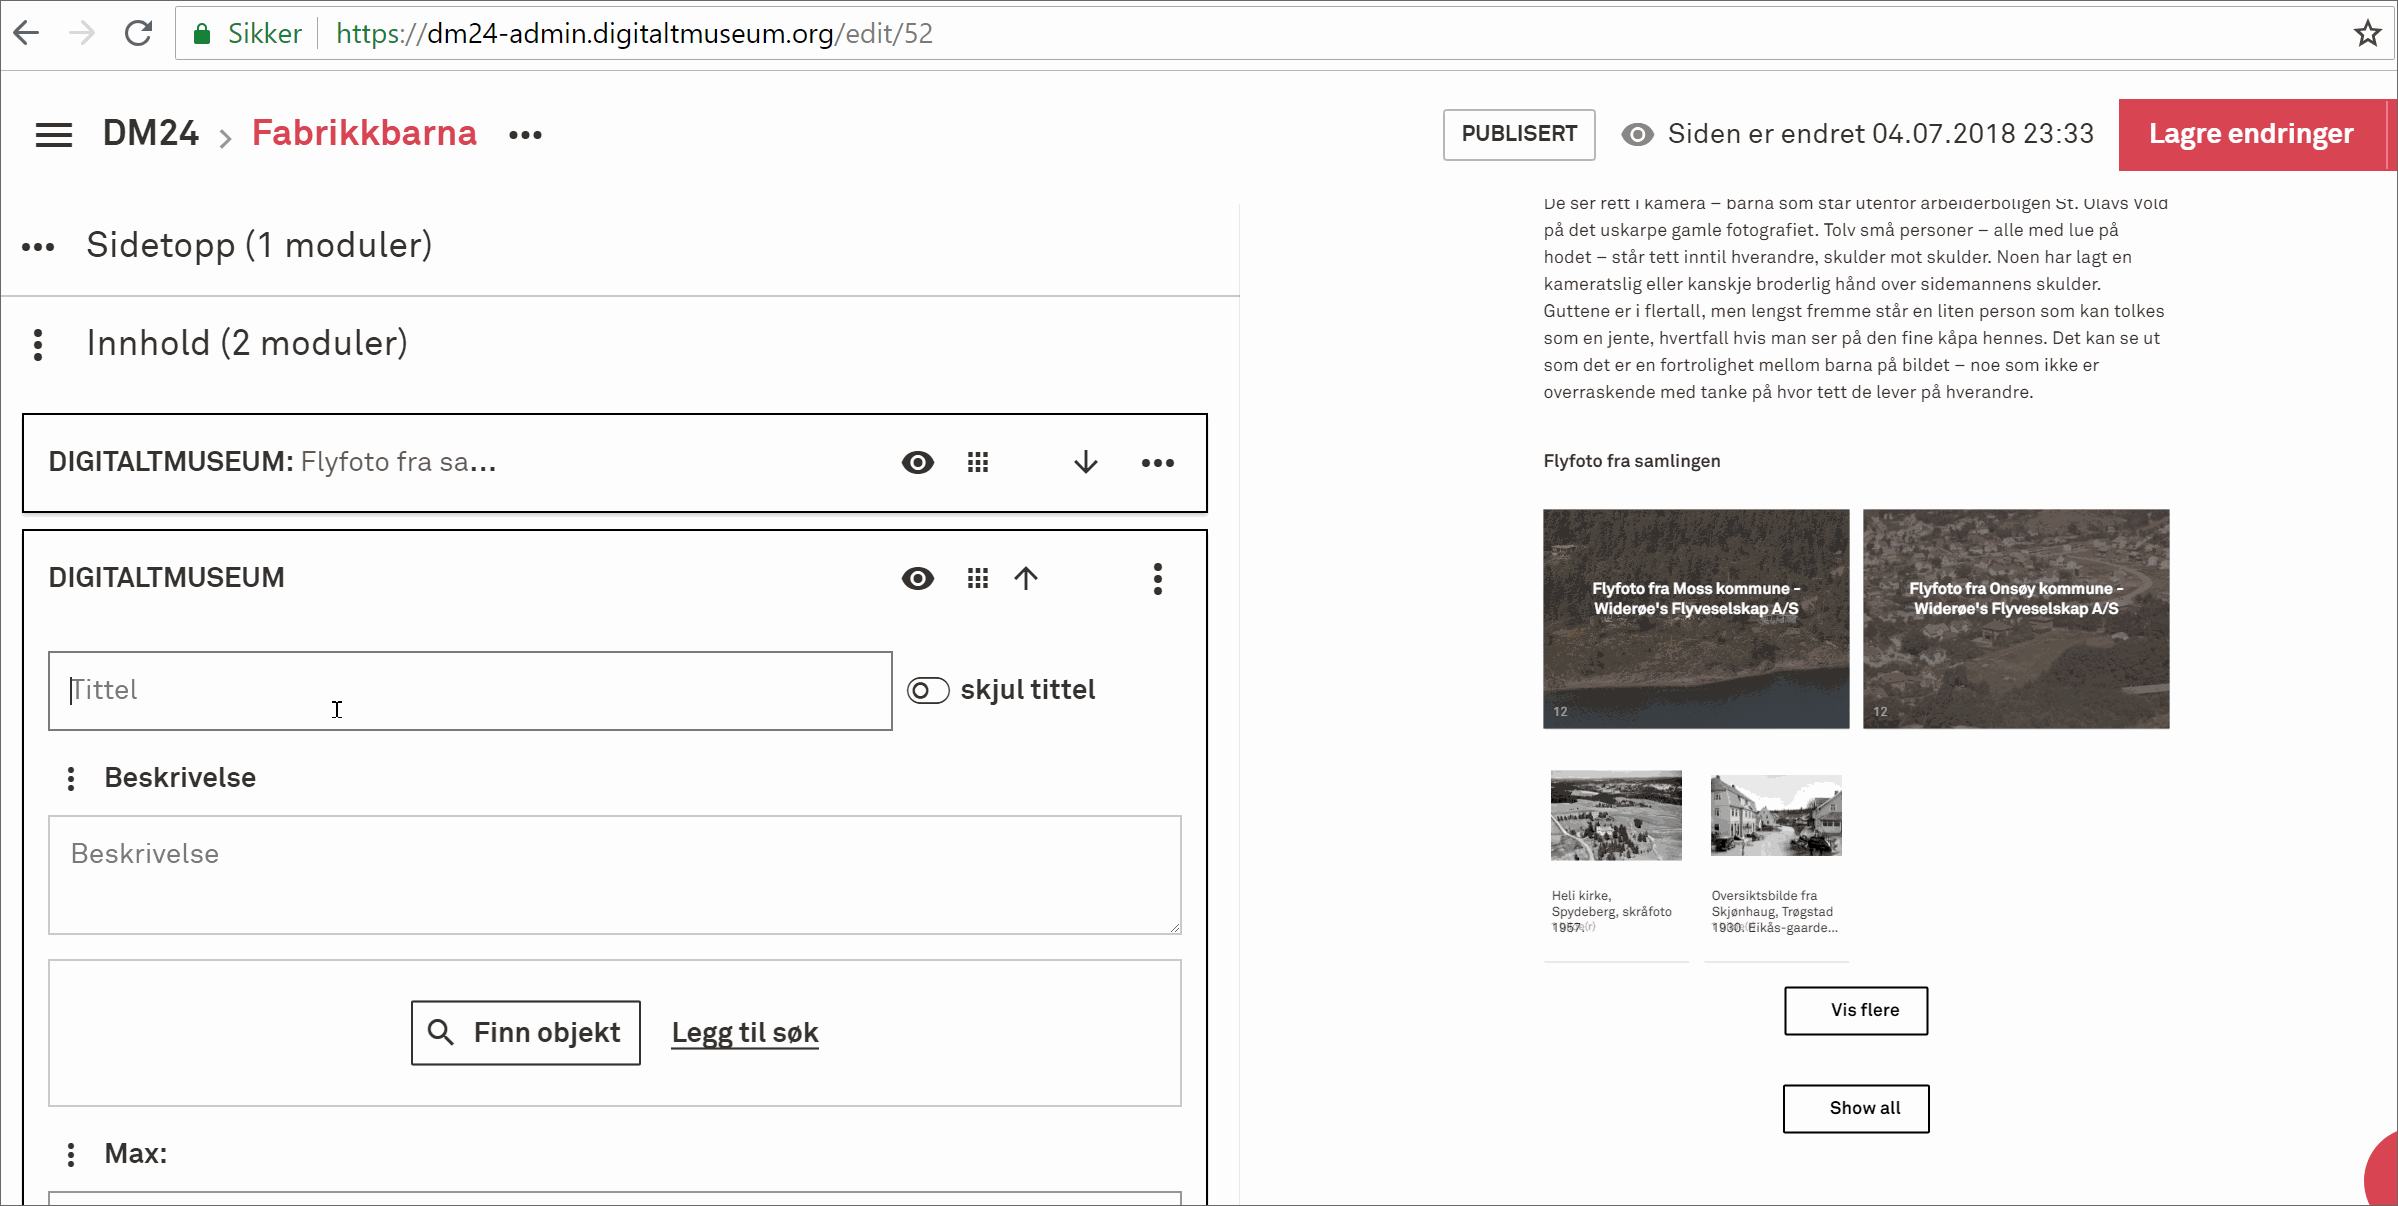The image size is (2398, 1206).
Task: Click into the Tittel input field
Action: 470,691
